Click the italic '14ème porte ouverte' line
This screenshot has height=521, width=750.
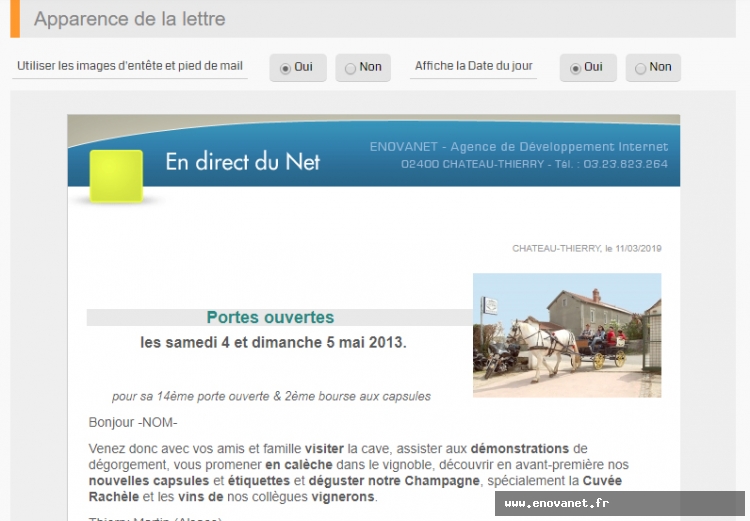coord(271,396)
